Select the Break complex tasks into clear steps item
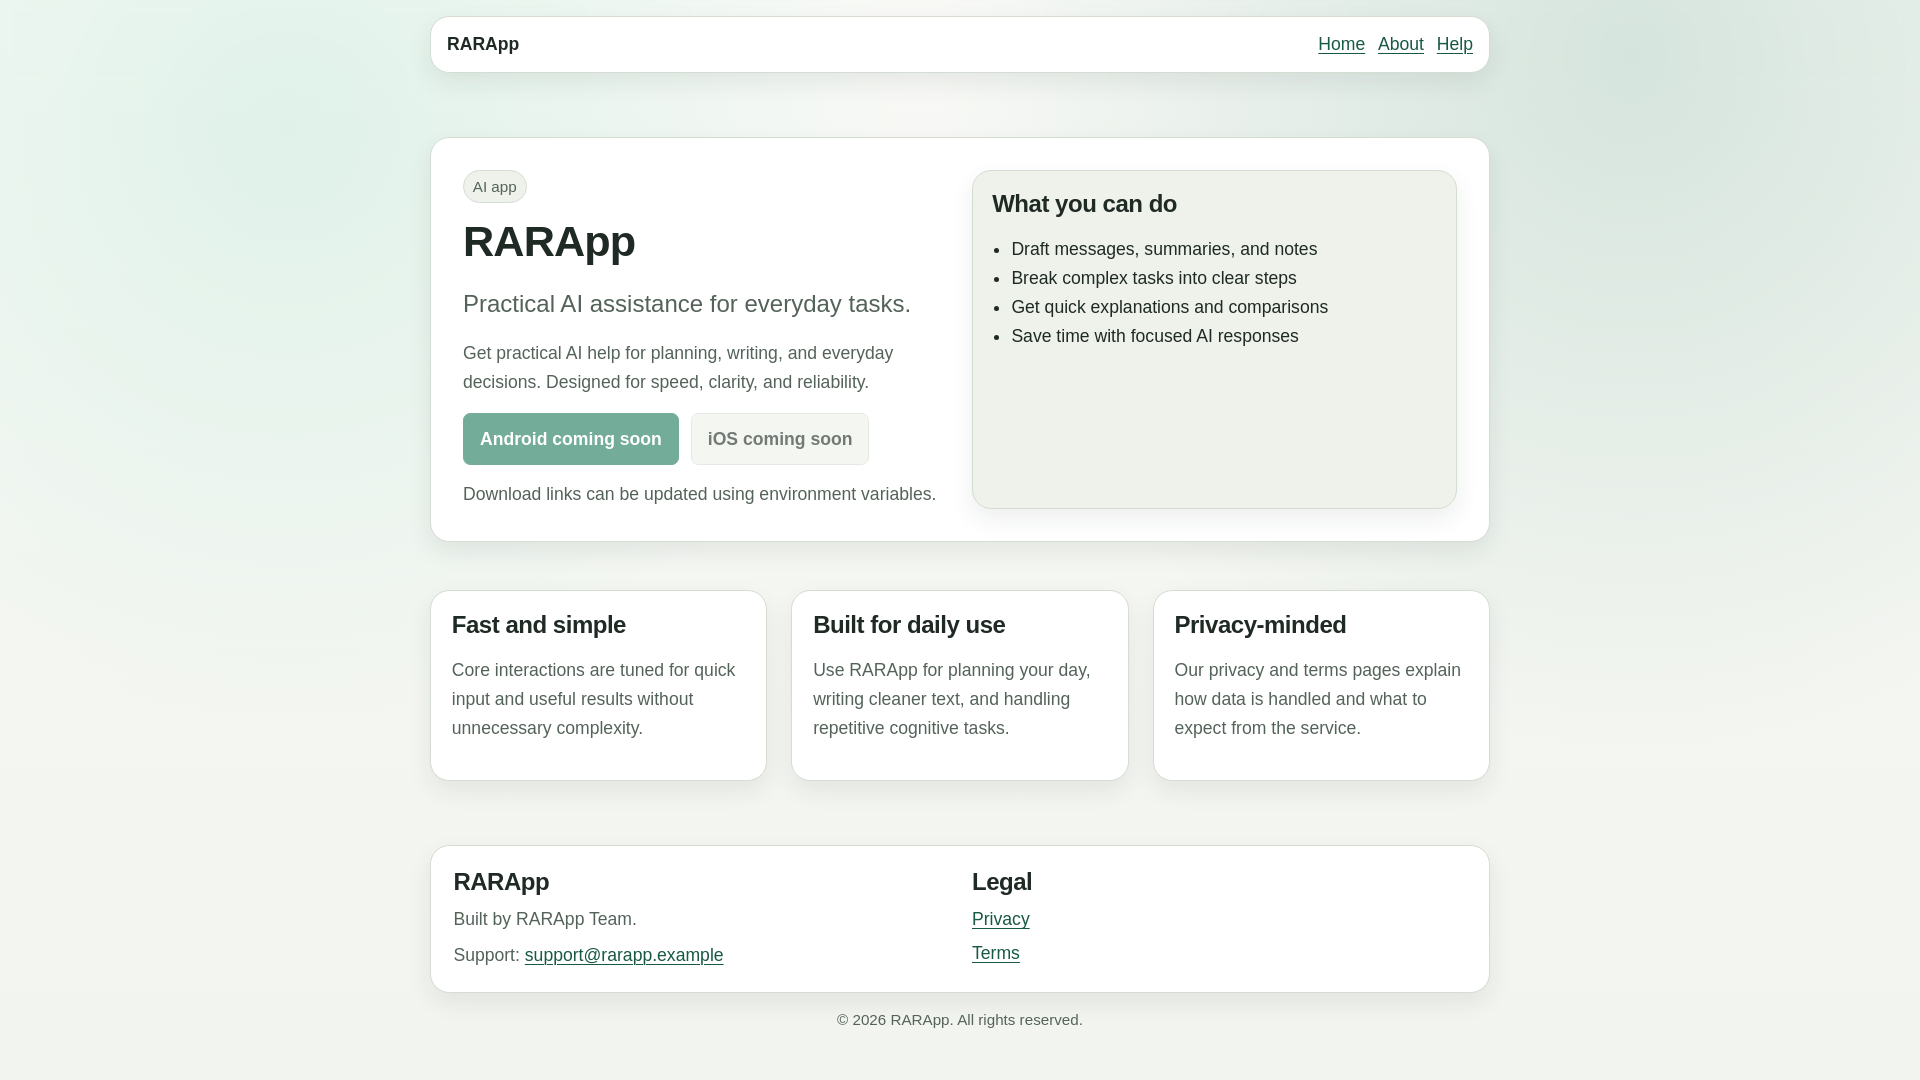Viewport: 1920px width, 1080px height. [1154, 278]
